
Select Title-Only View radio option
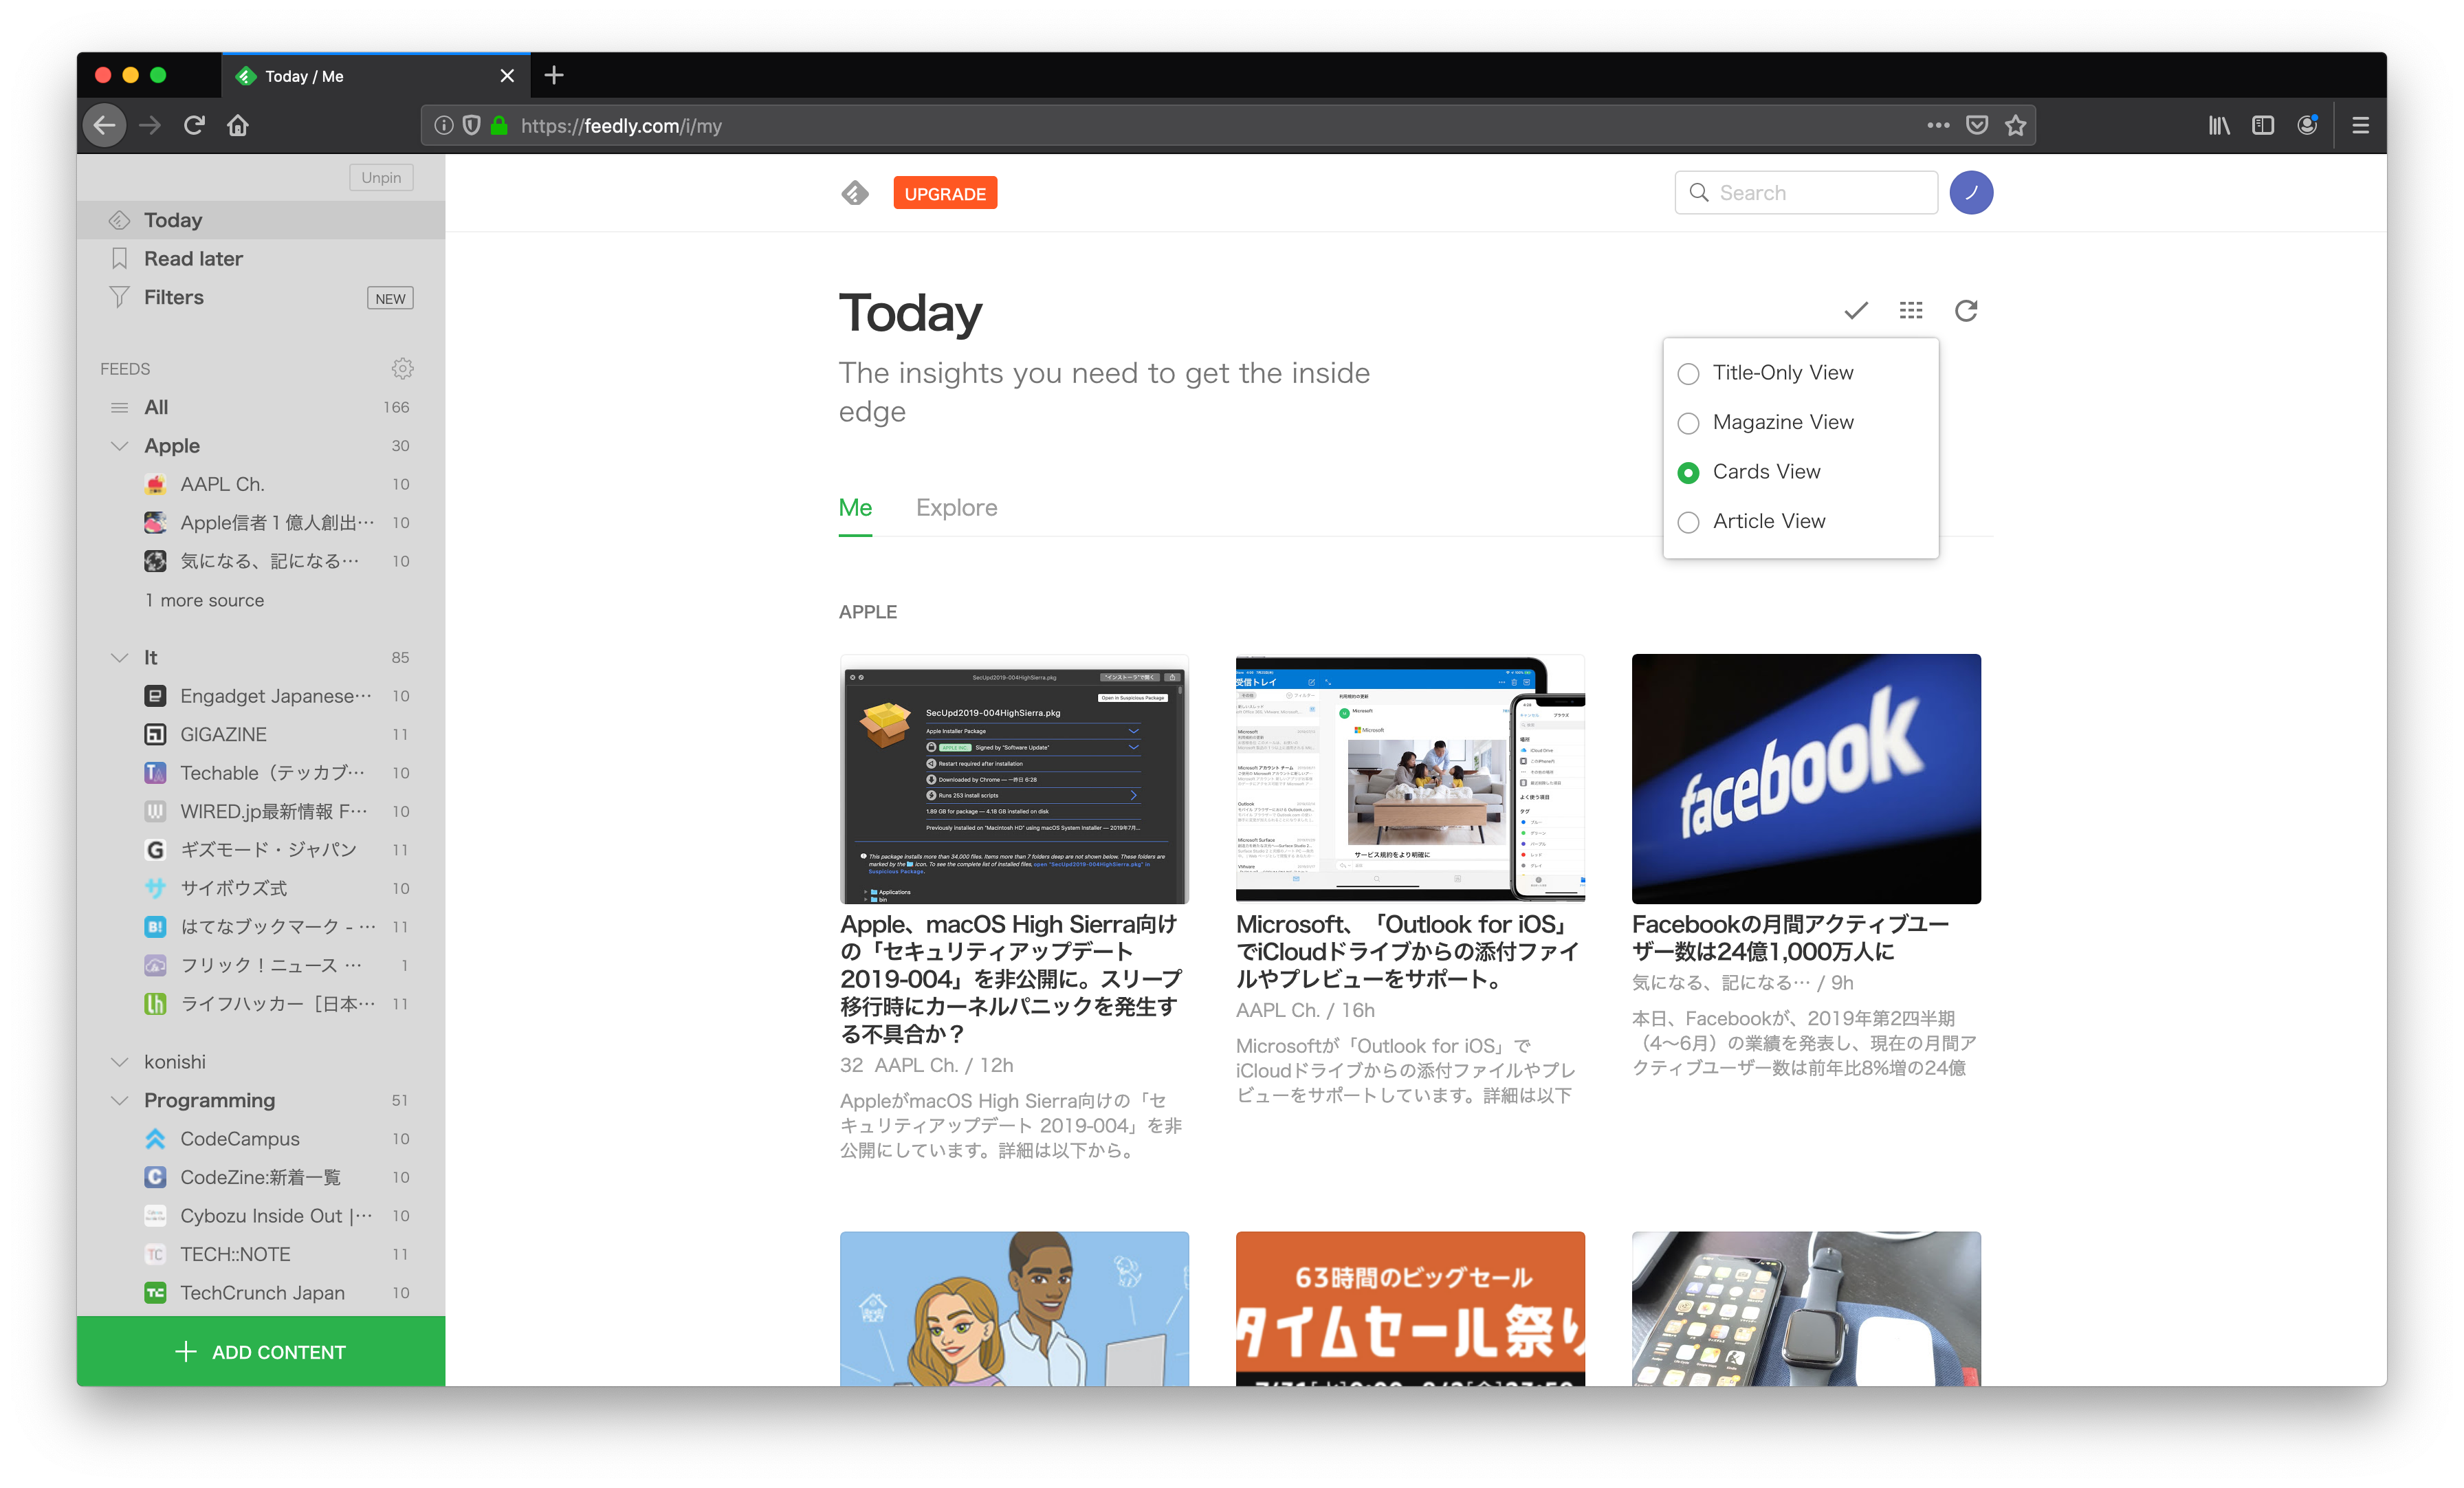pyautogui.click(x=1688, y=374)
